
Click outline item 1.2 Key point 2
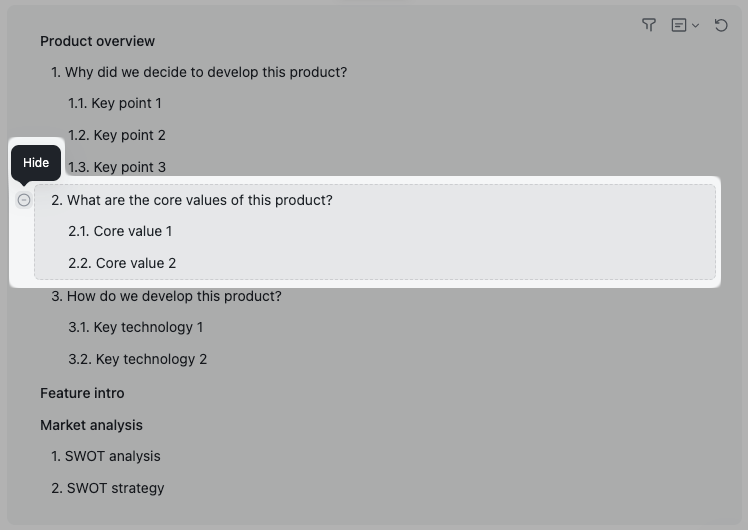coord(117,135)
